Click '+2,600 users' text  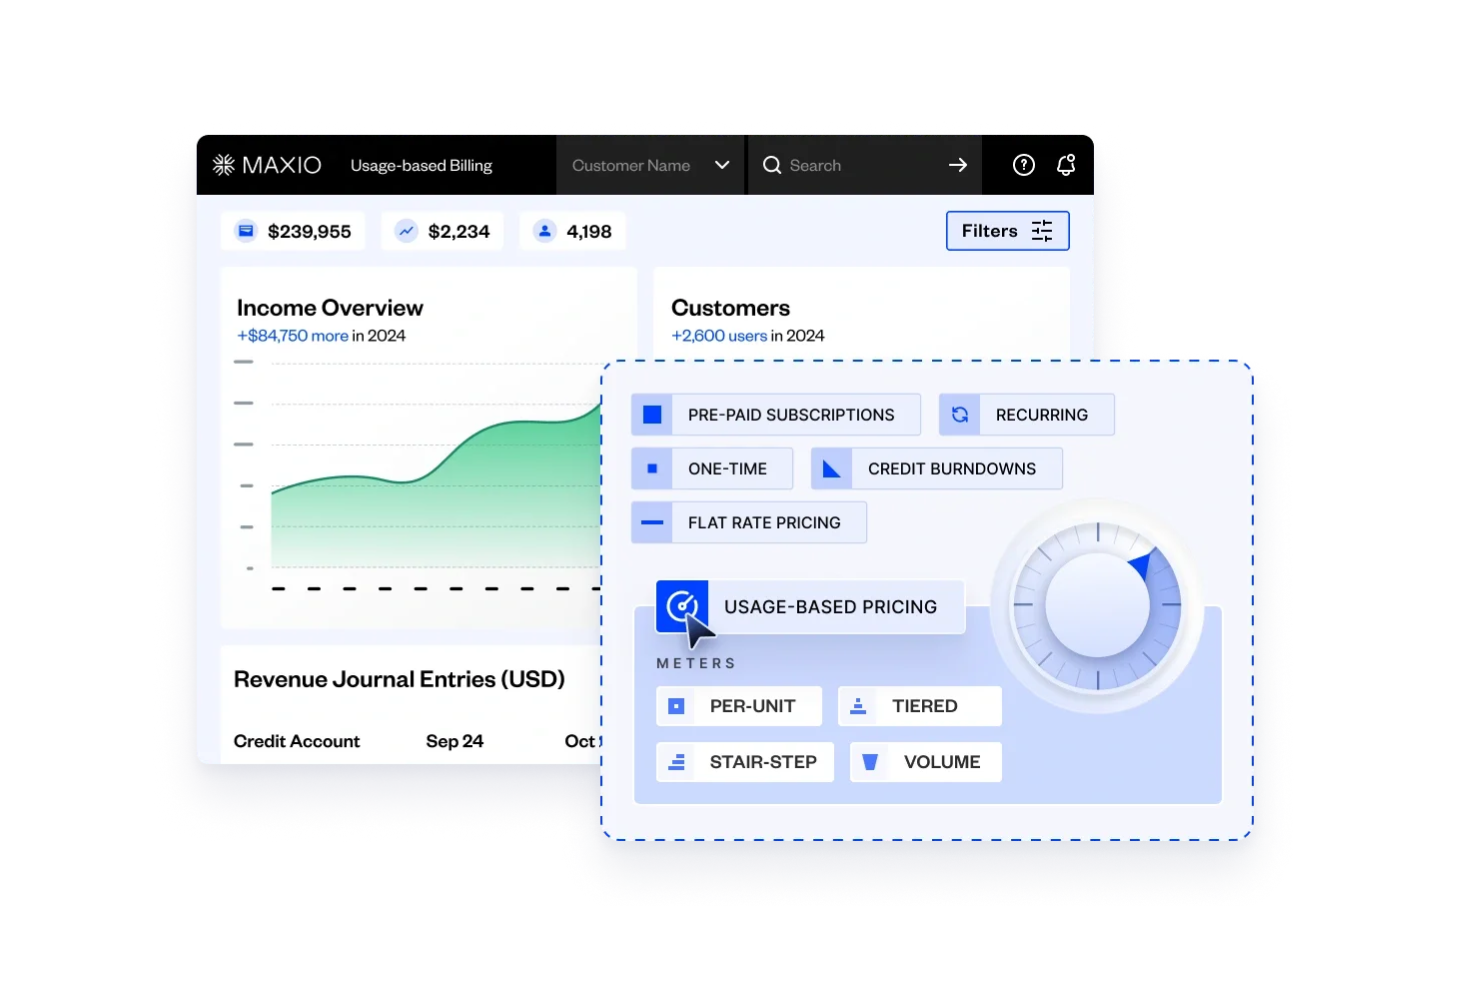click(x=719, y=336)
